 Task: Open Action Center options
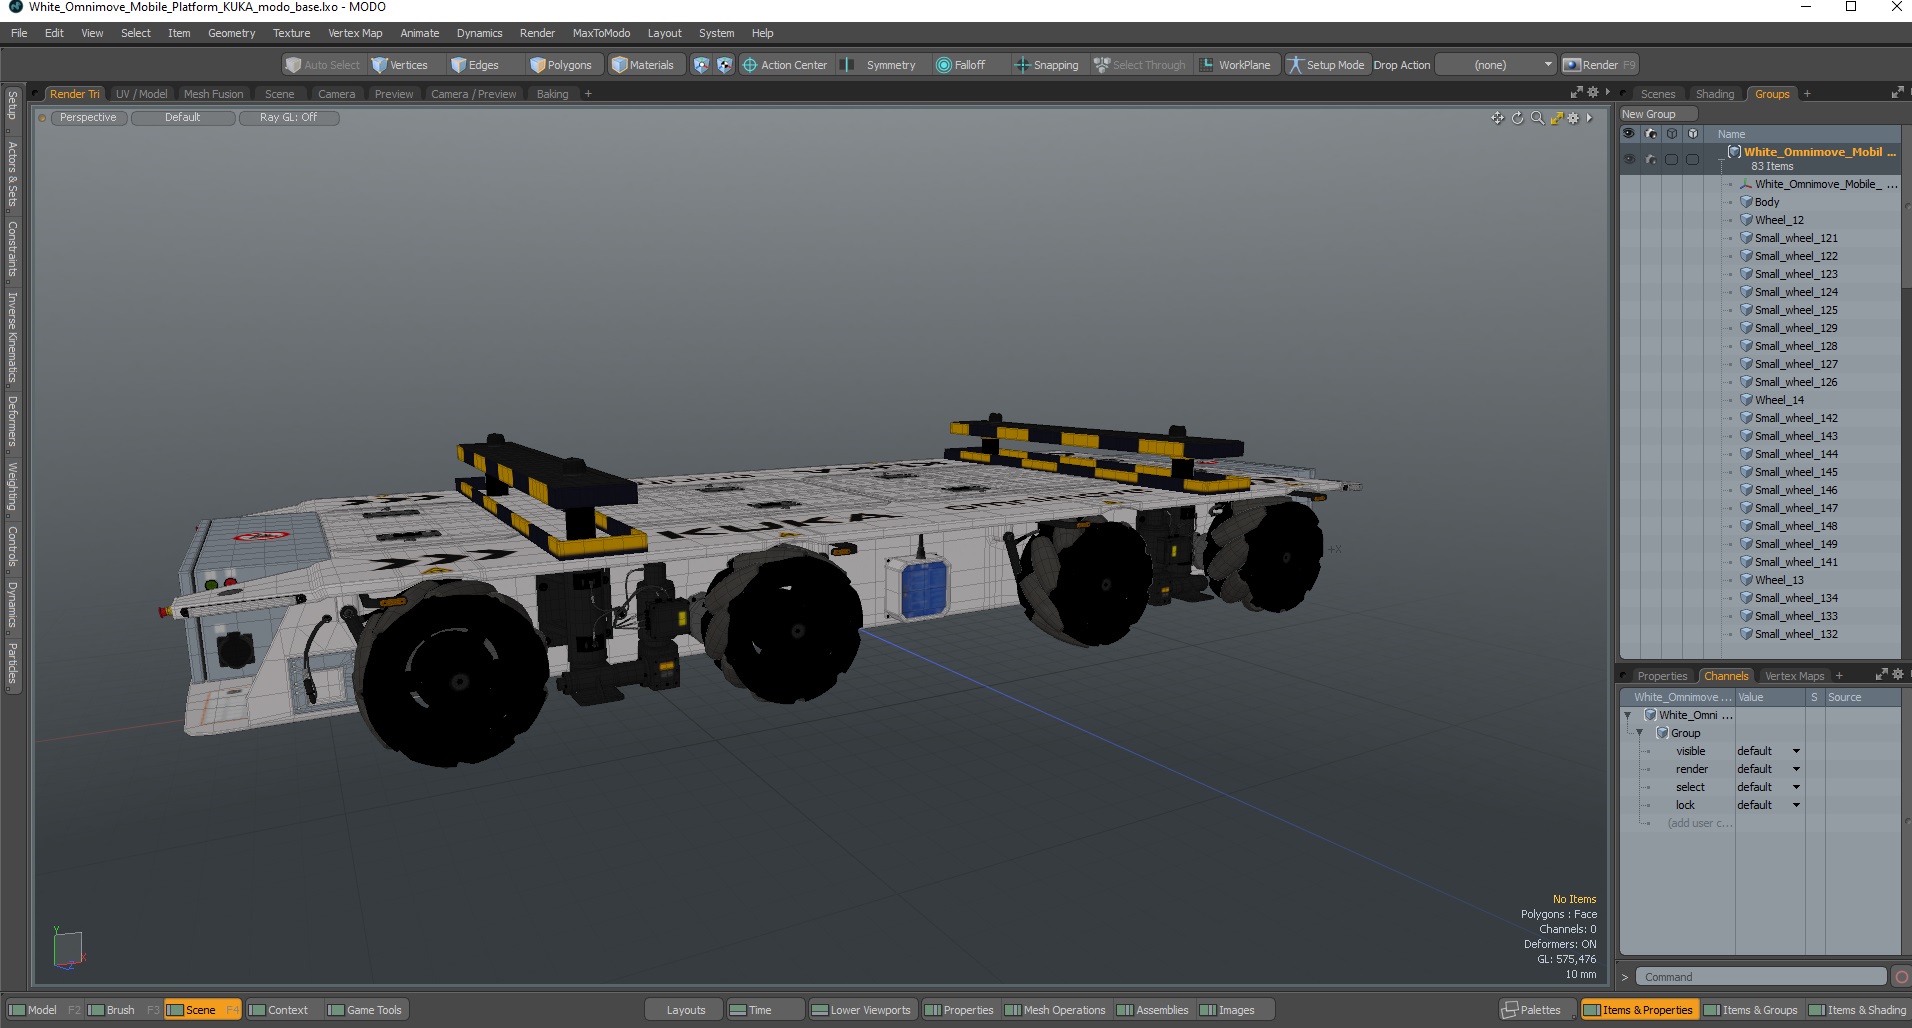(785, 65)
